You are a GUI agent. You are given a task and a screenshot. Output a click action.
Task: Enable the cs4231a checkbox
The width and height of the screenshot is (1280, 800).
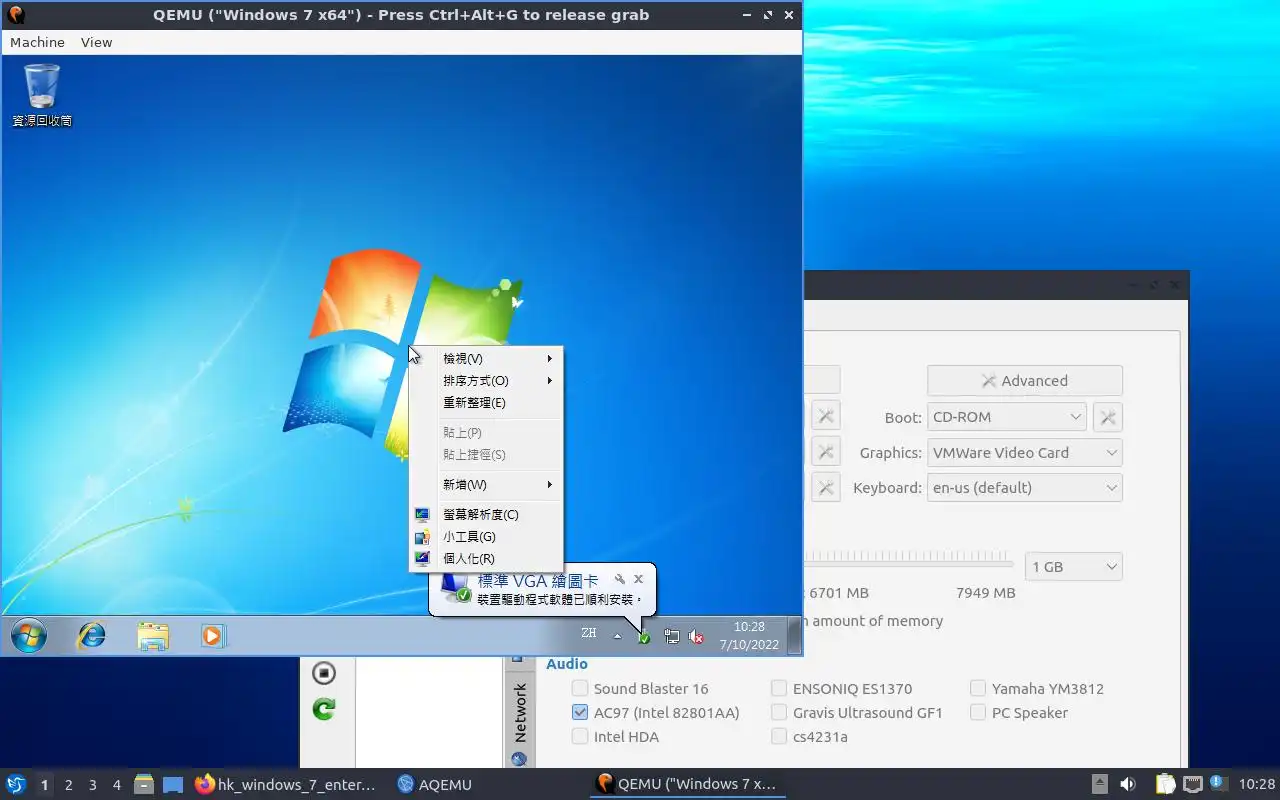[x=779, y=736]
